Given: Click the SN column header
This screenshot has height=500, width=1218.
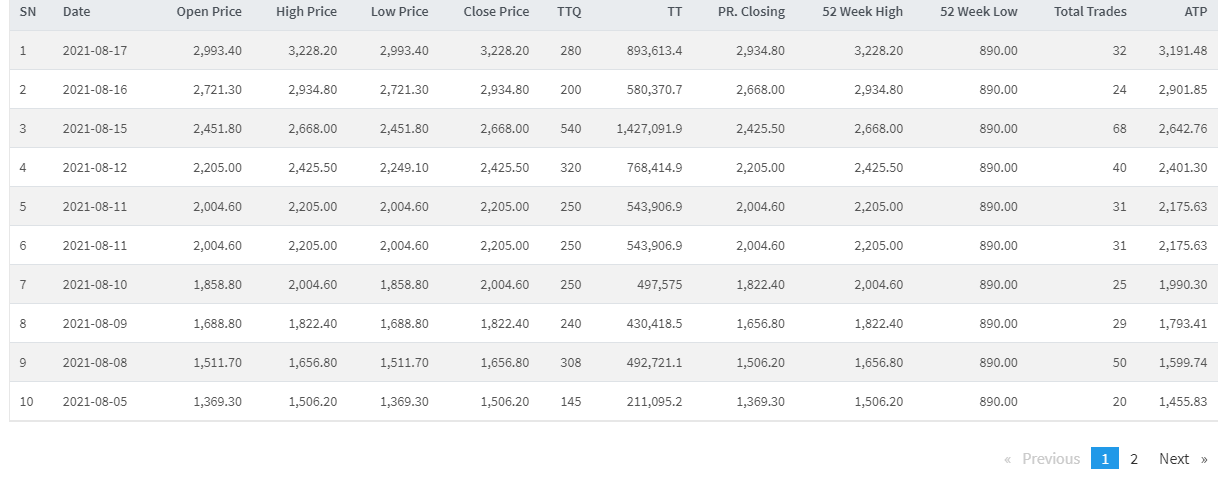Looking at the screenshot, I should coord(28,12).
